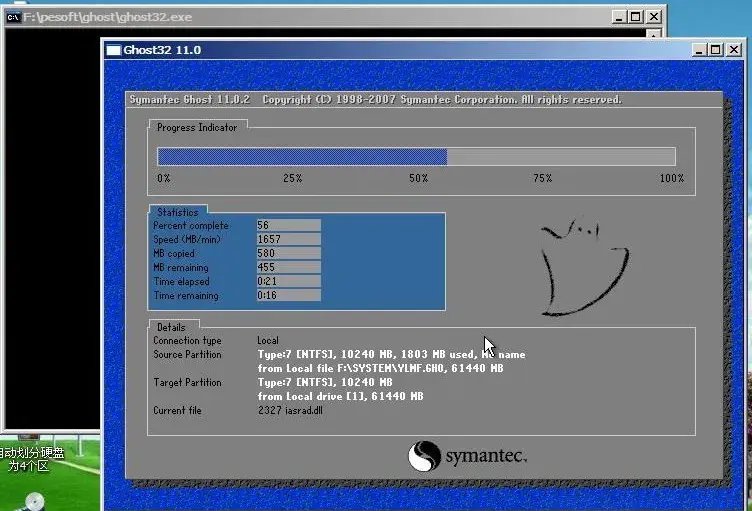Close the ghost32.exe console window

click(654, 17)
